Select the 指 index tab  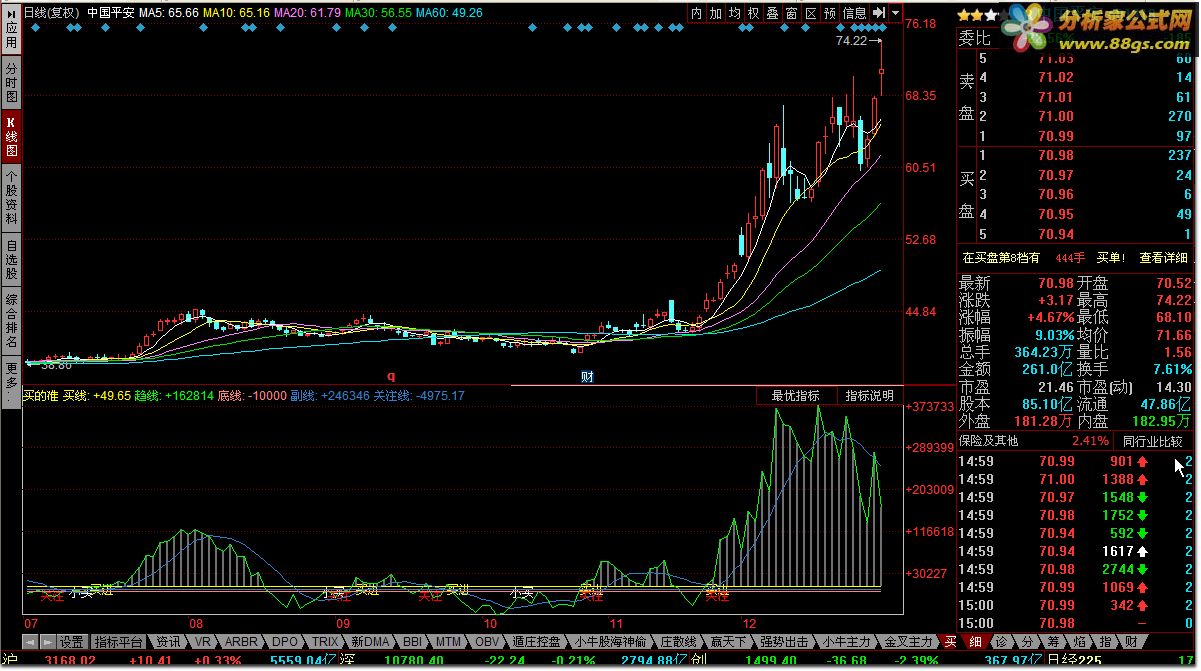click(1105, 642)
